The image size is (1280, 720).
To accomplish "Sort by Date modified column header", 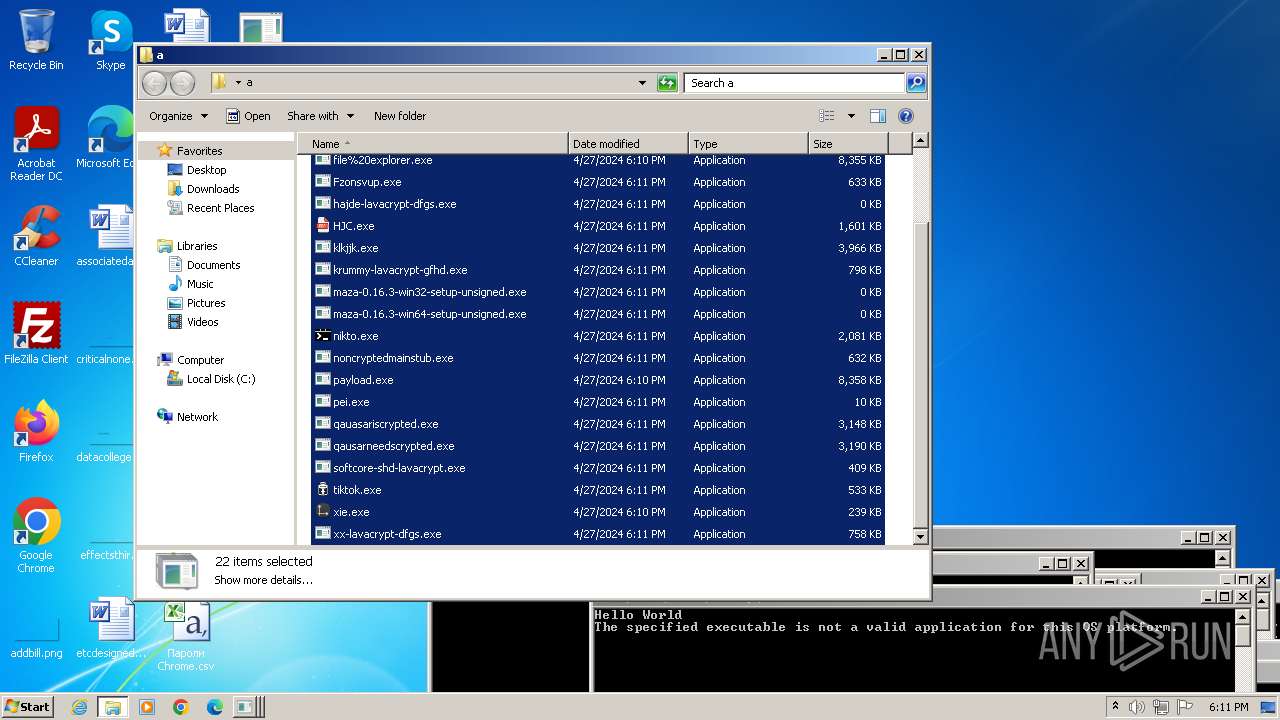I will coord(628,144).
